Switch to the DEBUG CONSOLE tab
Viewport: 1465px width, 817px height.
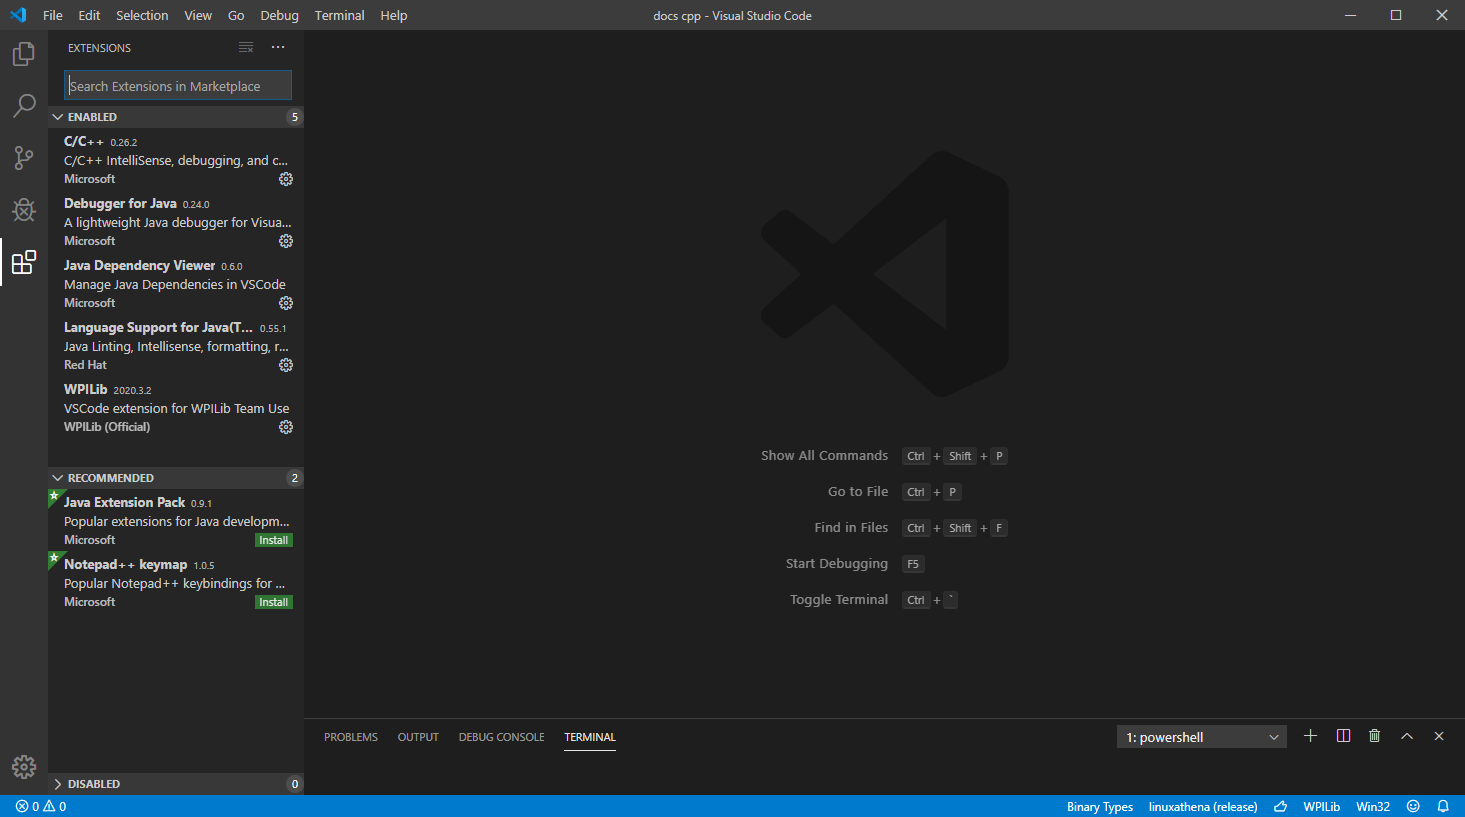click(502, 737)
